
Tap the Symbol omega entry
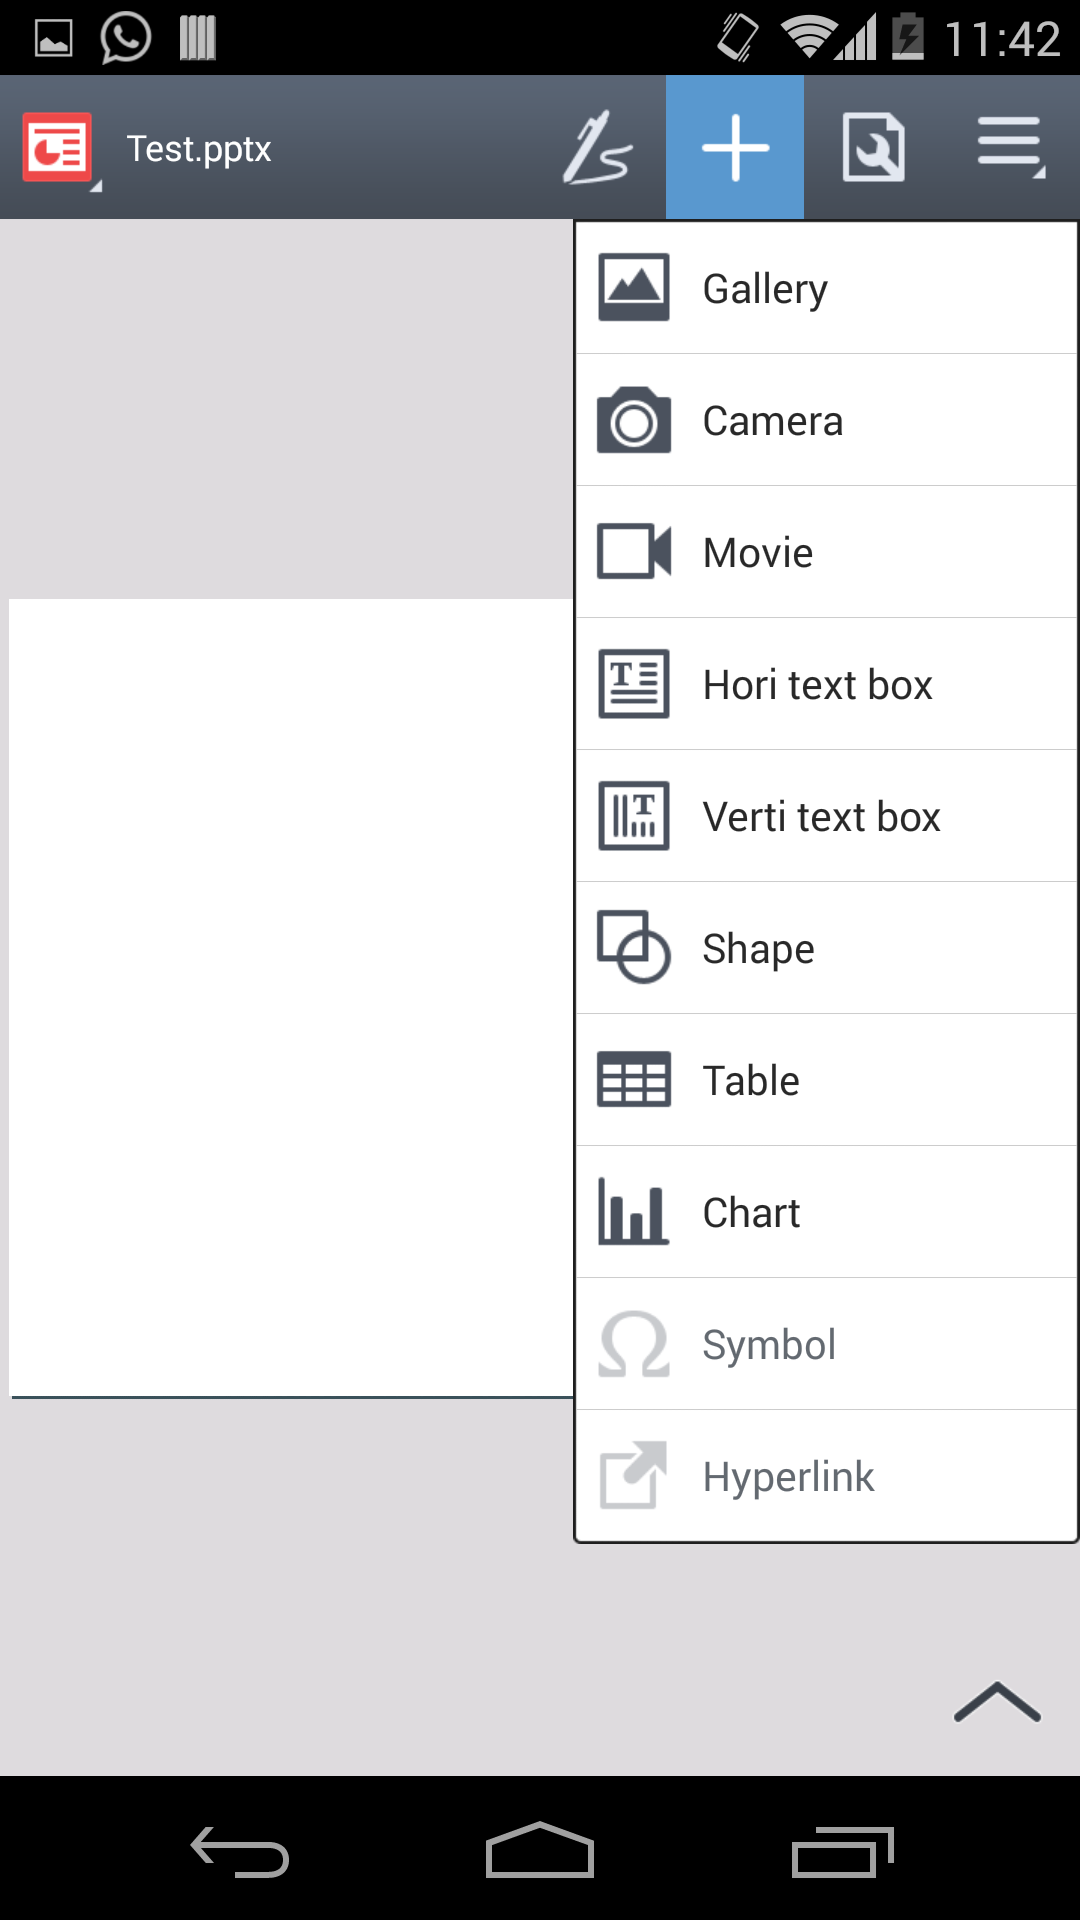[826, 1344]
